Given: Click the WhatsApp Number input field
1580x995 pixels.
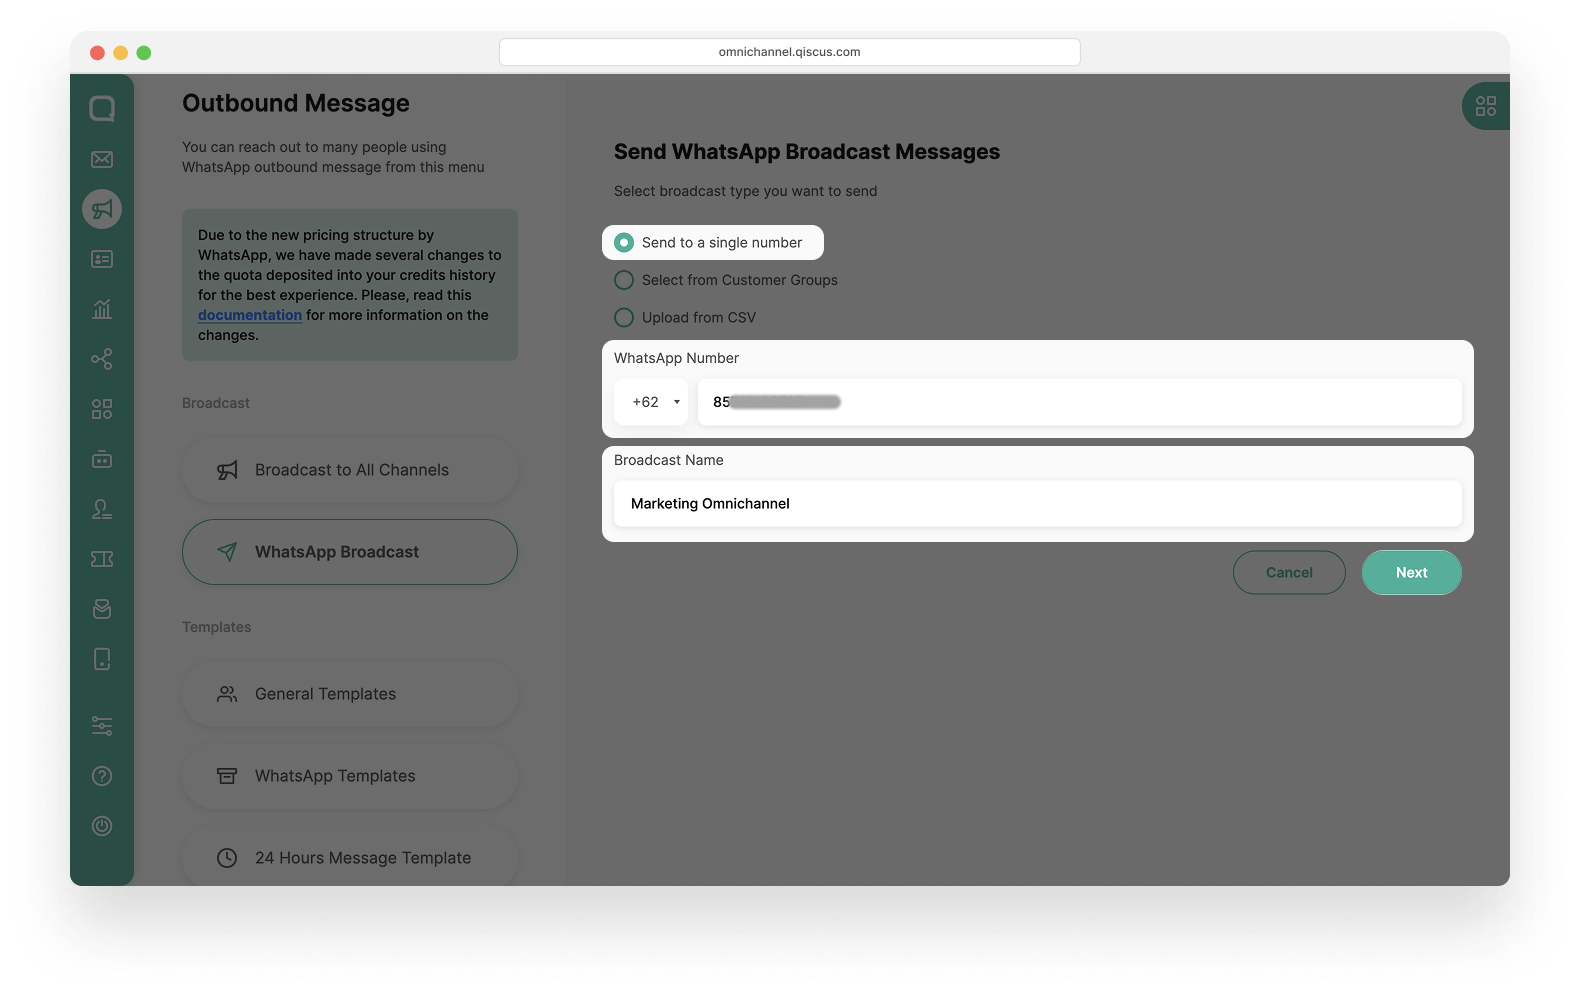Looking at the screenshot, I should pos(1080,402).
